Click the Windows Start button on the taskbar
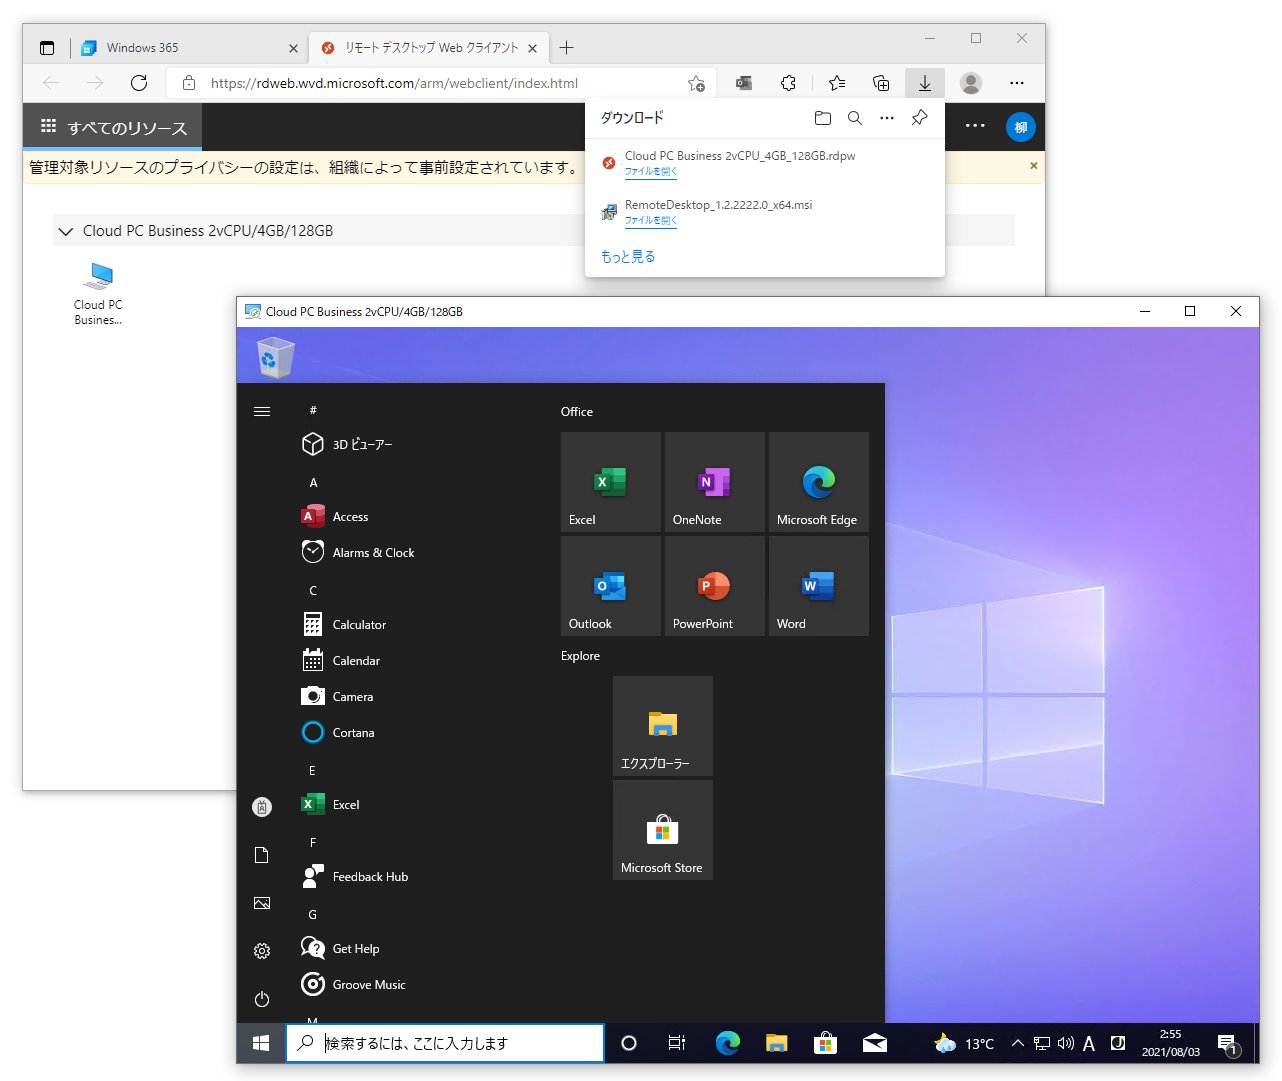Image resolution: width=1282 pixels, height=1081 pixels. click(x=261, y=1043)
